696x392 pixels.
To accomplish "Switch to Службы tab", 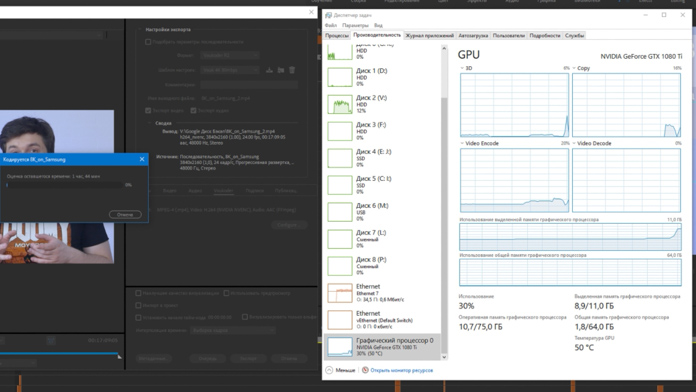I will 574,36.
